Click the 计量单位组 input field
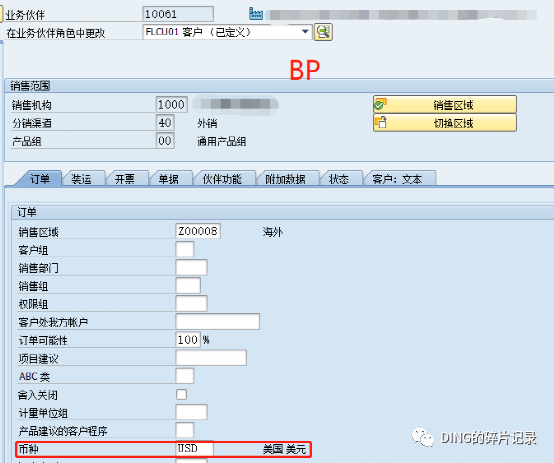The width and height of the screenshot is (554, 463). tap(191, 412)
